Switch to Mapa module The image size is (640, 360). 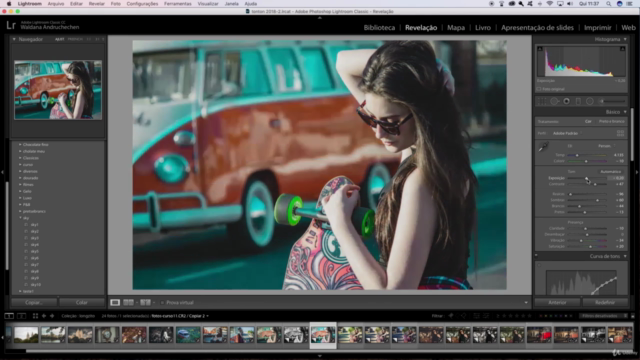[456, 27]
